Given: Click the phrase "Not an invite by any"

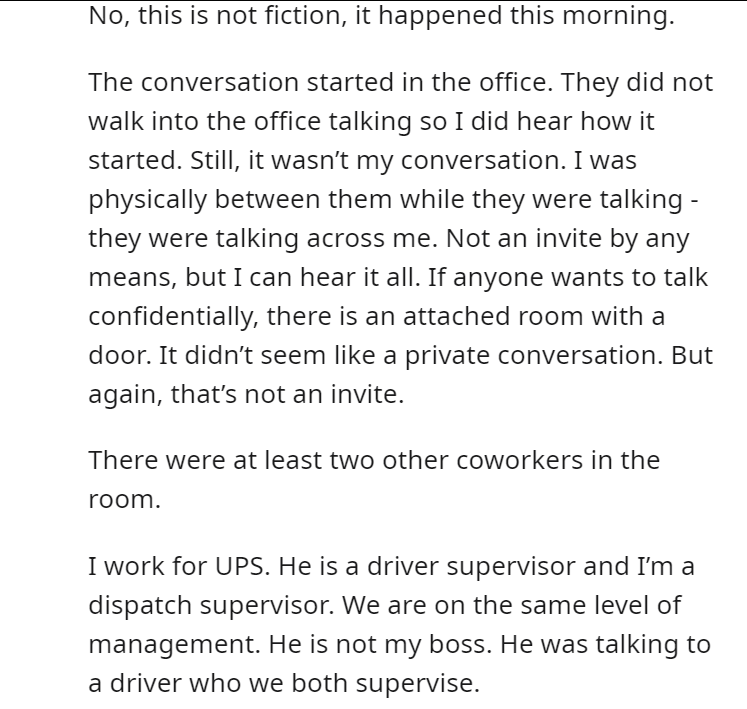Looking at the screenshot, I should click(568, 239).
